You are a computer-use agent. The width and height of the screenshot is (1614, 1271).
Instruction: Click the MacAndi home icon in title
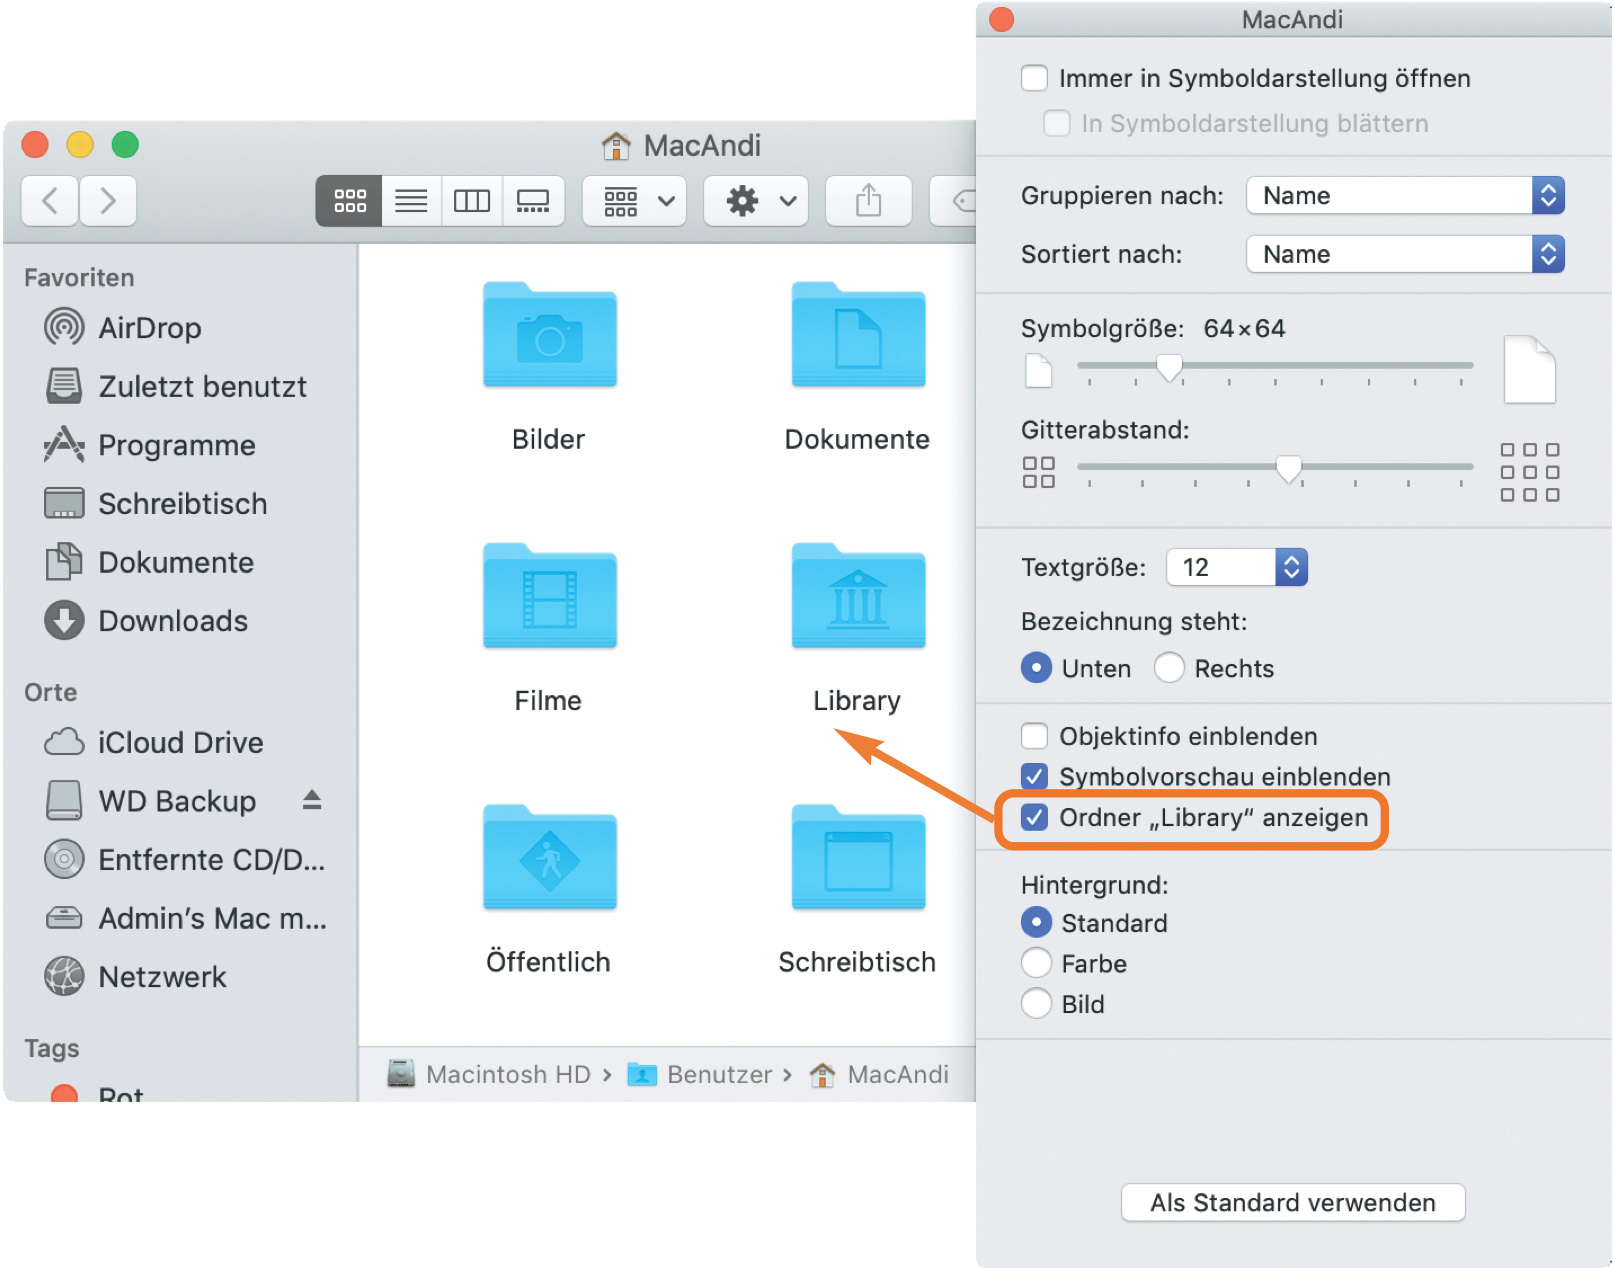tap(616, 146)
